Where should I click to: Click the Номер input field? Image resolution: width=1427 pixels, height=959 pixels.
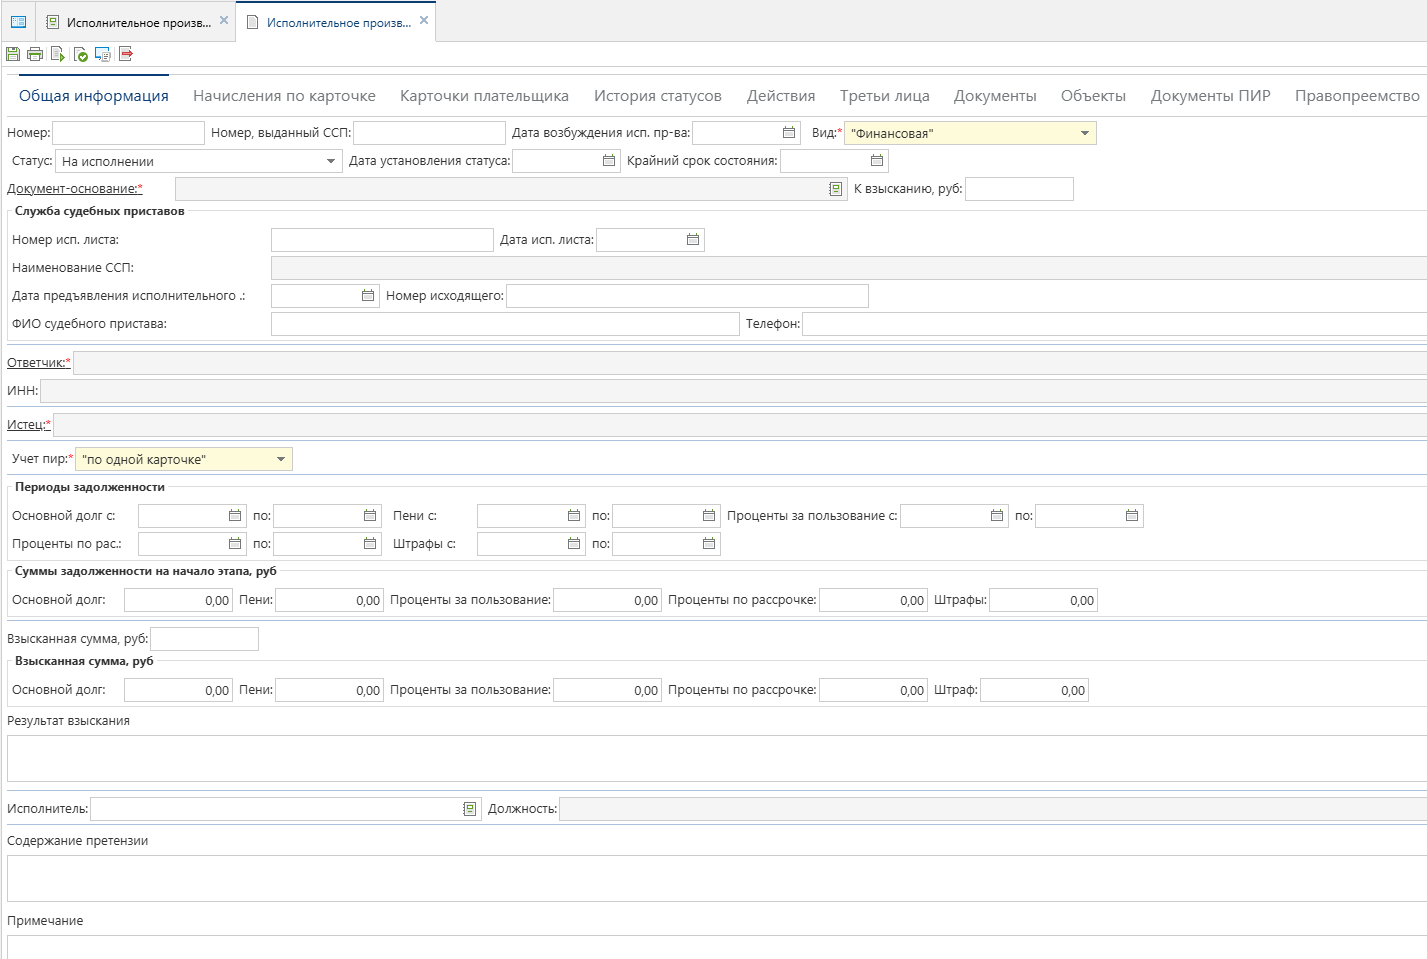tap(128, 133)
